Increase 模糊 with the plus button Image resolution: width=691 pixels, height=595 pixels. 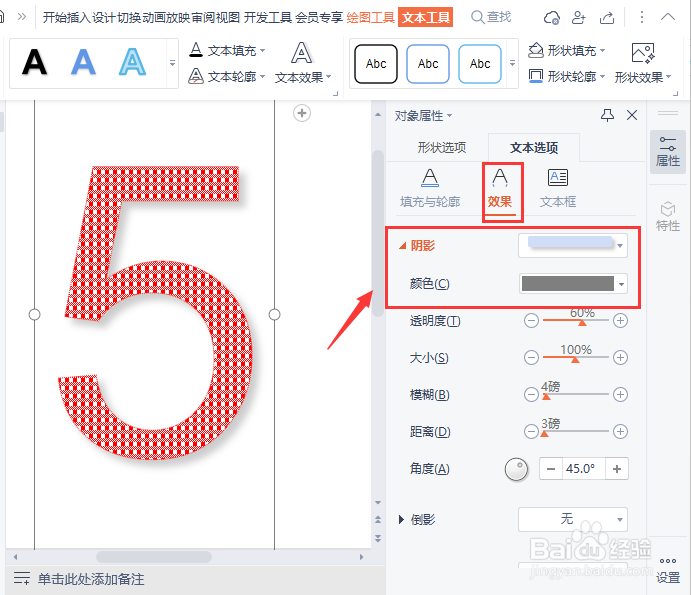point(620,394)
